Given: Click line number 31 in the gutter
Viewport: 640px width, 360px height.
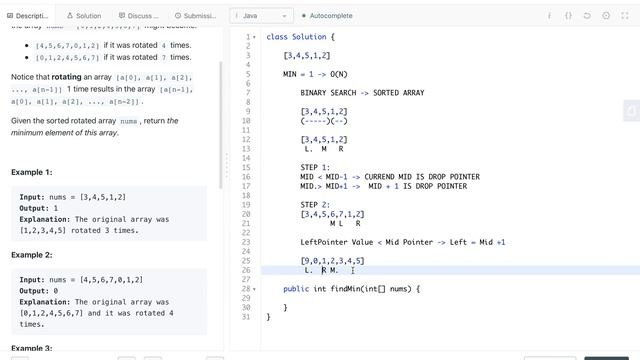Looking at the screenshot, I should (246, 317).
